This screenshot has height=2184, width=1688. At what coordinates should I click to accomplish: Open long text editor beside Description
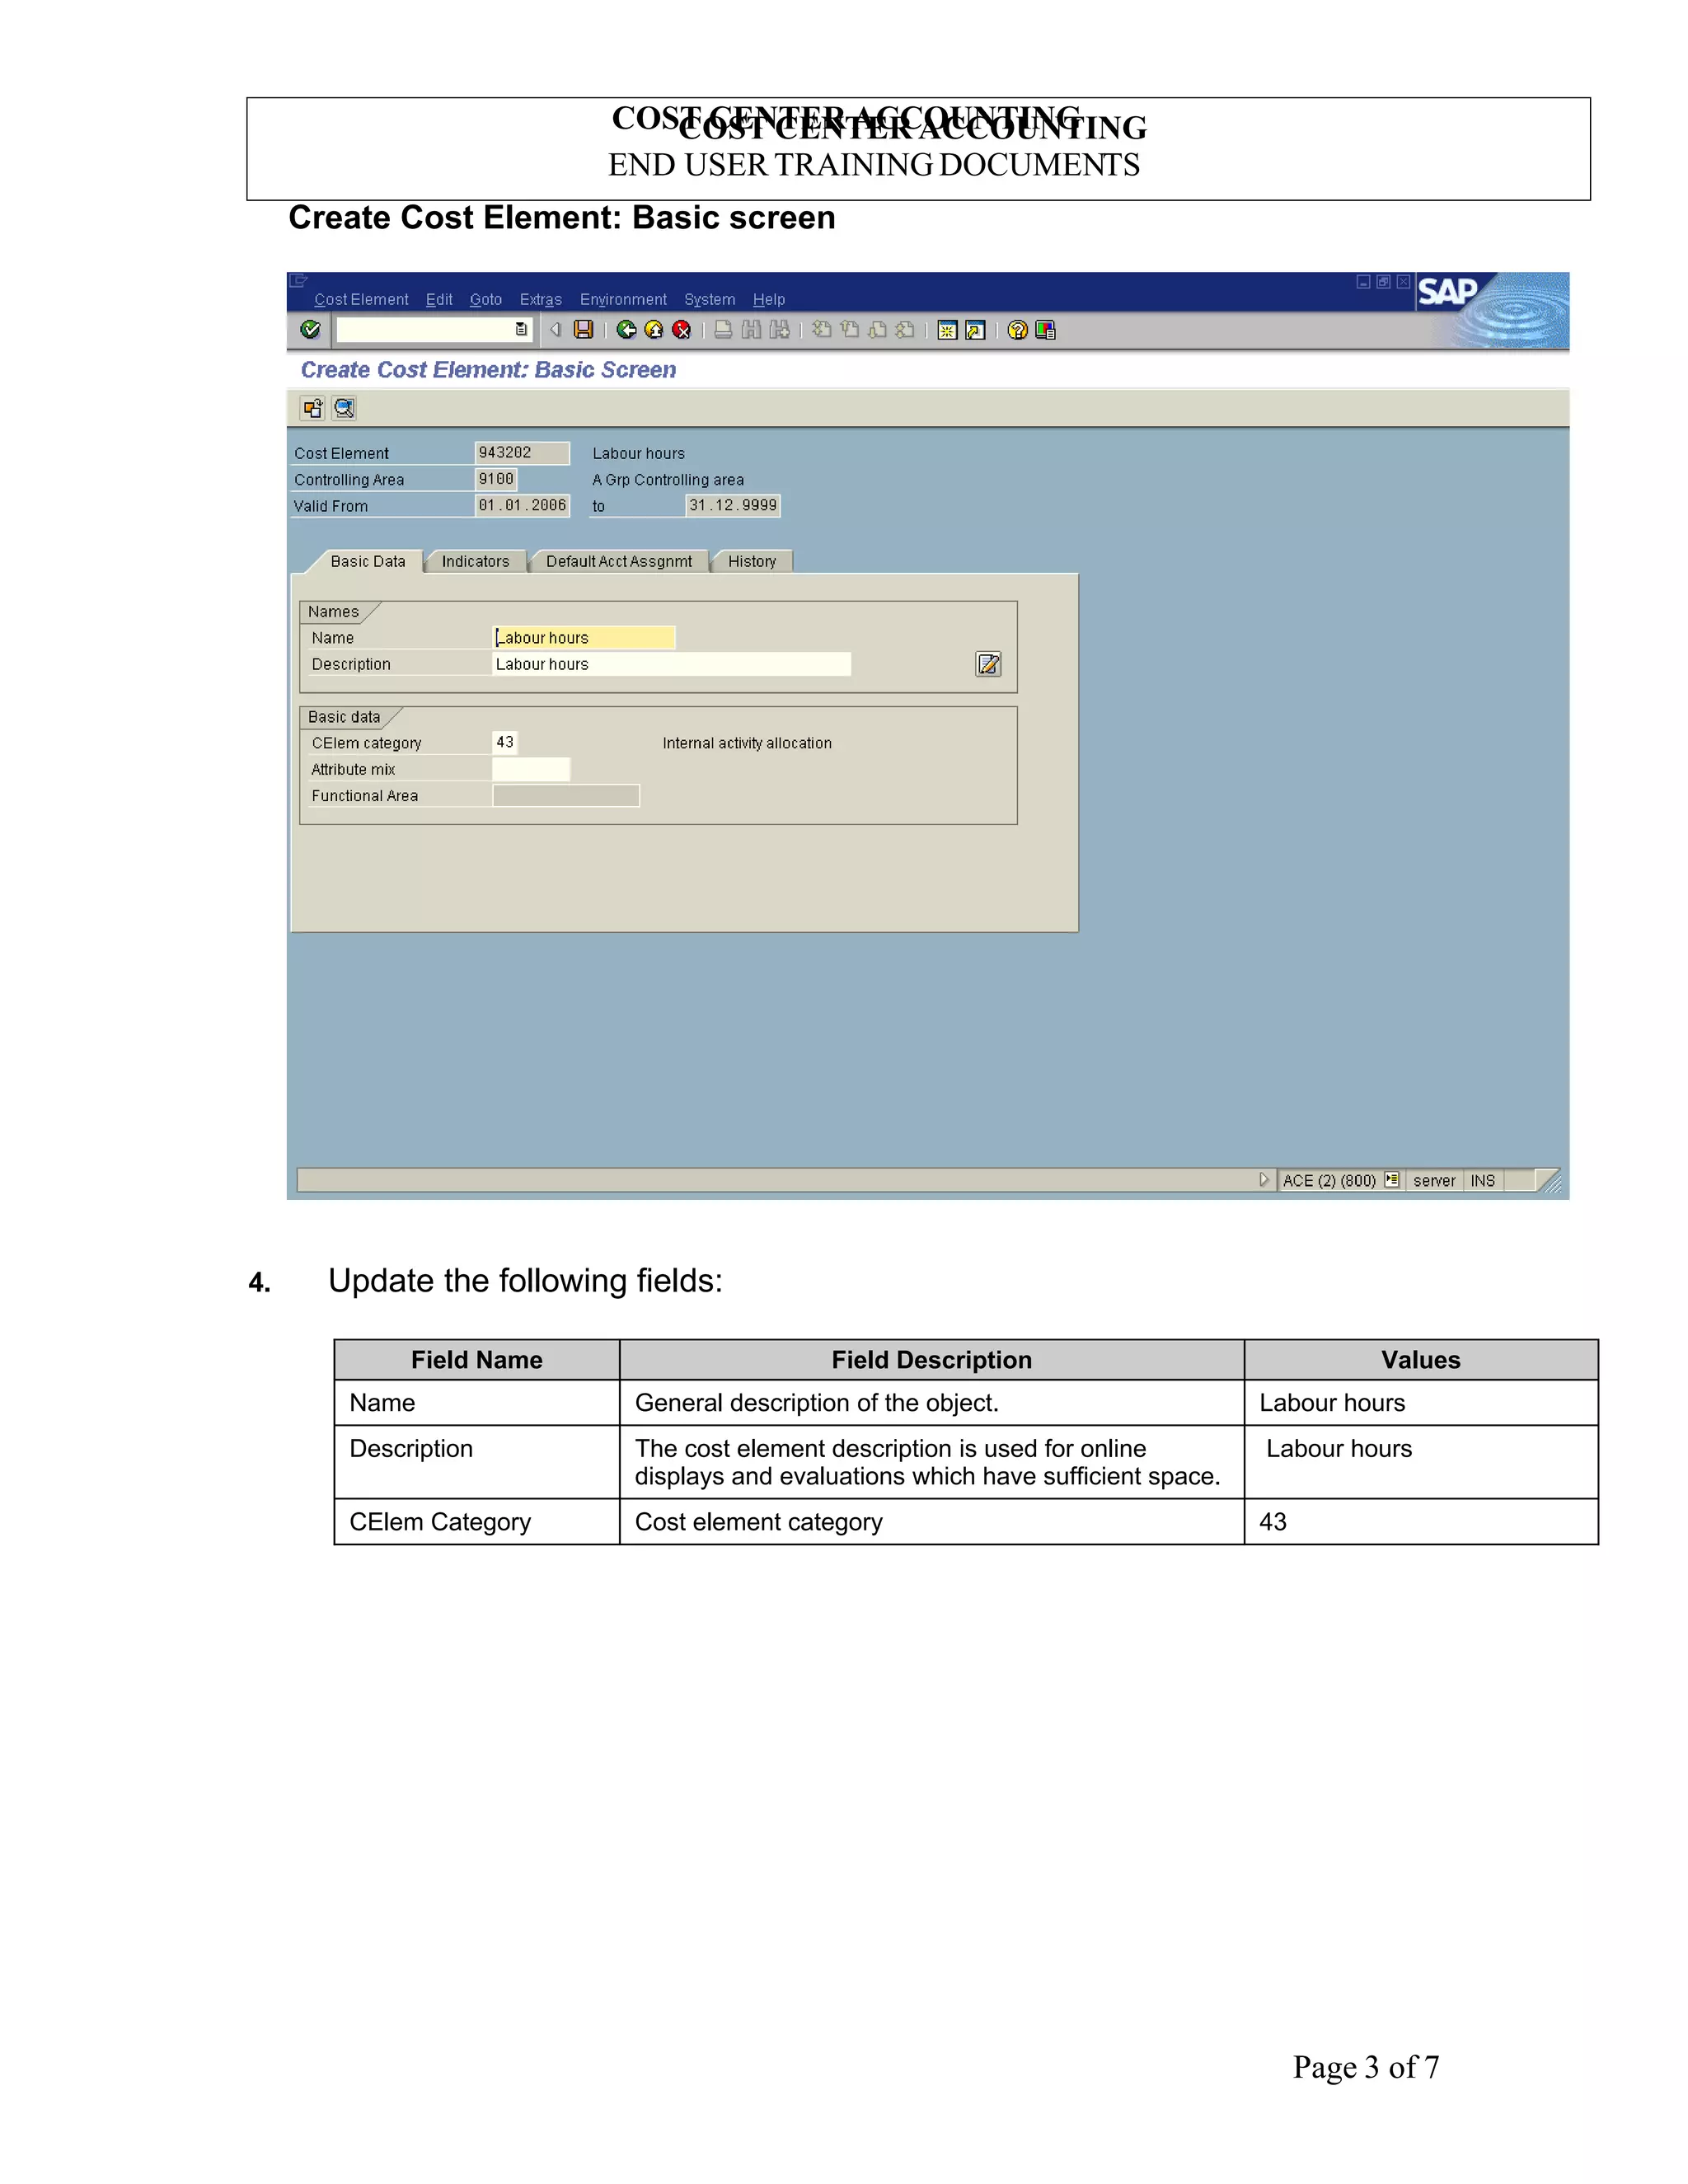click(x=988, y=664)
